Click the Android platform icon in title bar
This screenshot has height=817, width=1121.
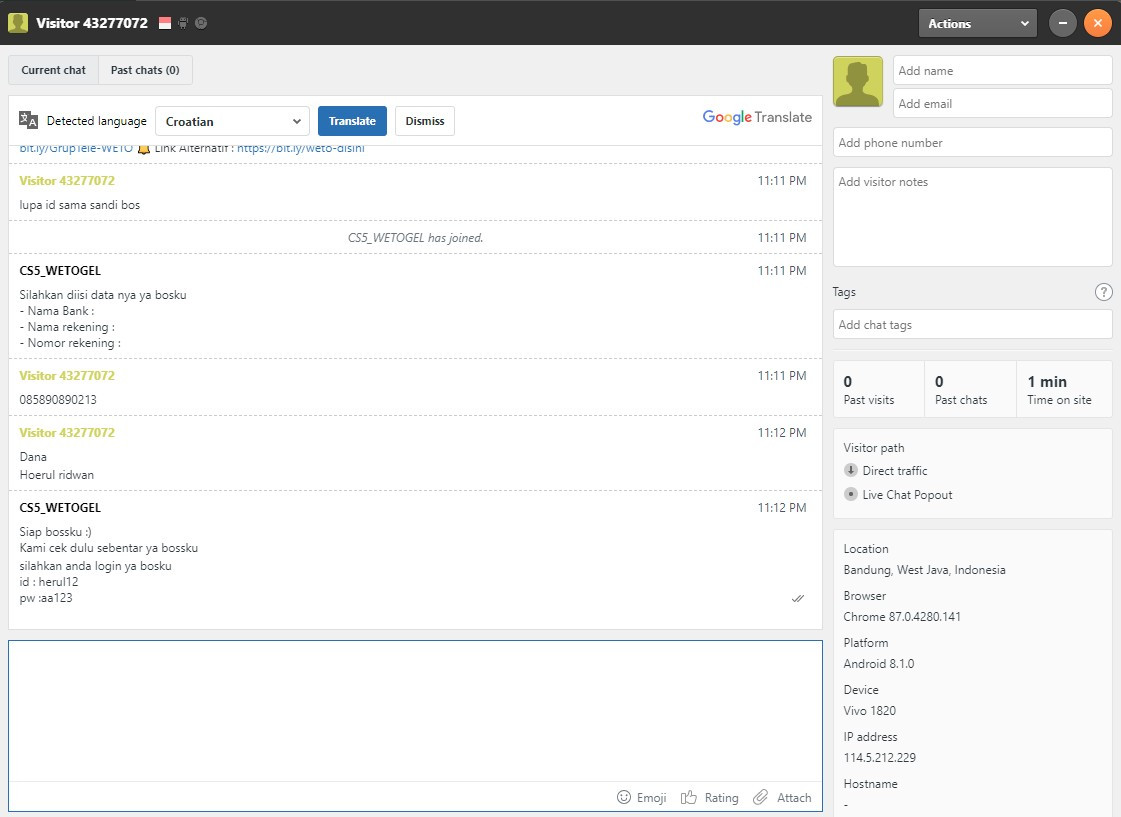[183, 23]
